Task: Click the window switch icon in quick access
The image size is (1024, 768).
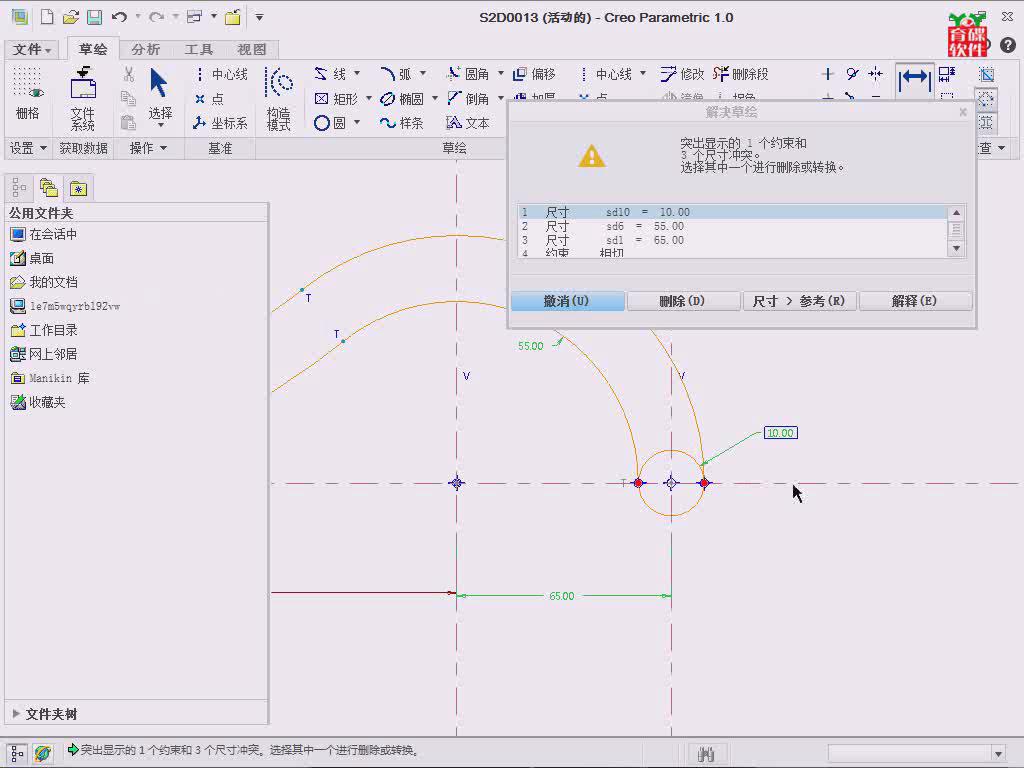Action: [x=194, y=17]
